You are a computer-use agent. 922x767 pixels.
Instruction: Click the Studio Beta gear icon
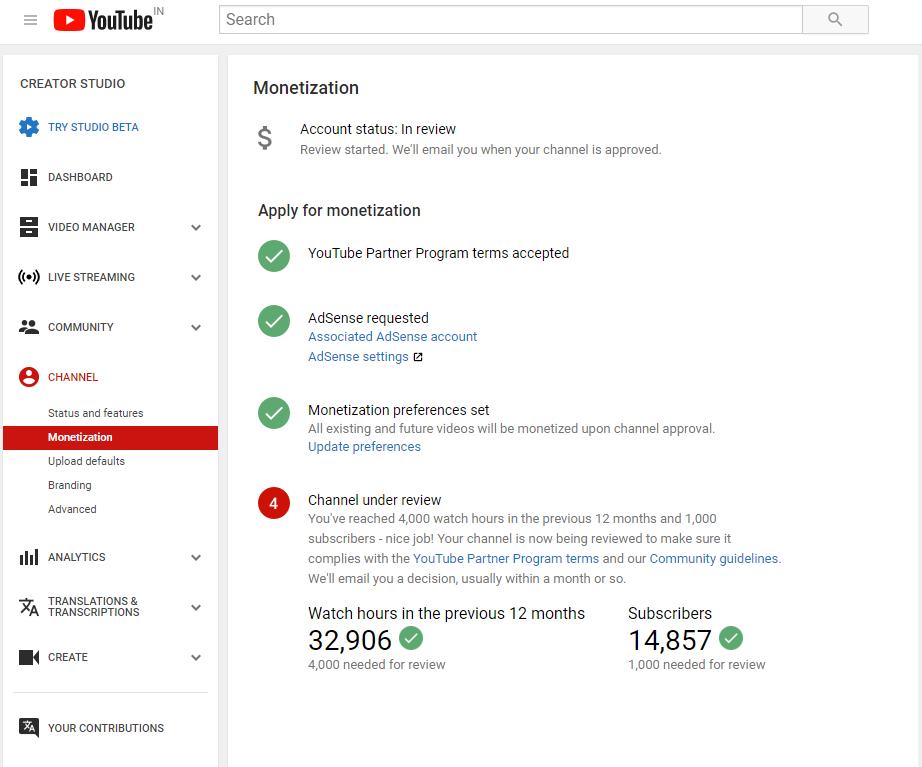point(29,127)
